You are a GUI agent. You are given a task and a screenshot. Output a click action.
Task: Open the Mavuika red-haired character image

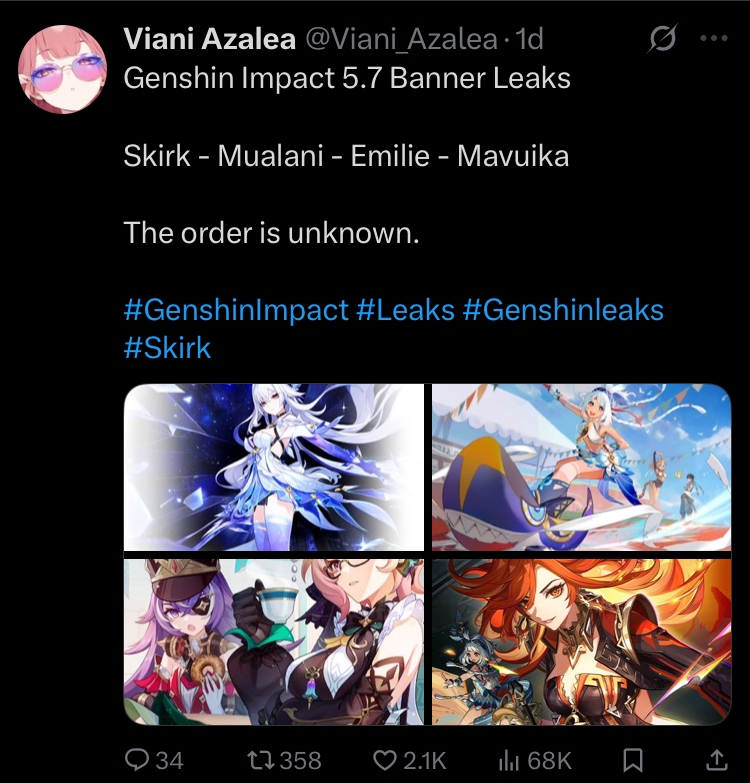pos(581,642)
